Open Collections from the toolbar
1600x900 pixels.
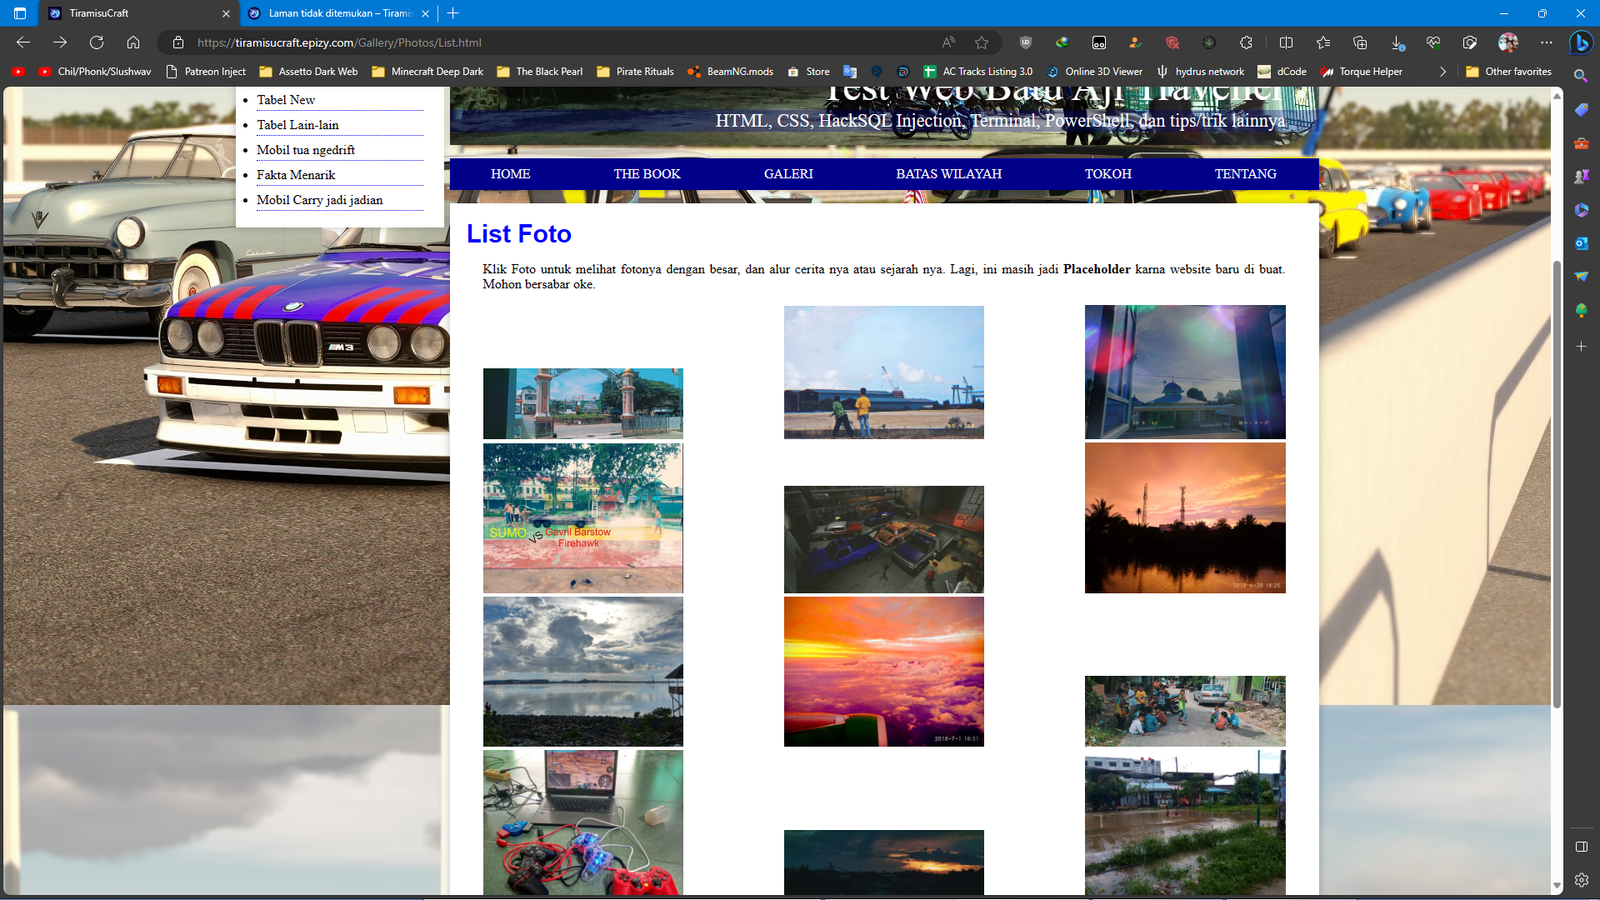click(x=1360, y=43)
